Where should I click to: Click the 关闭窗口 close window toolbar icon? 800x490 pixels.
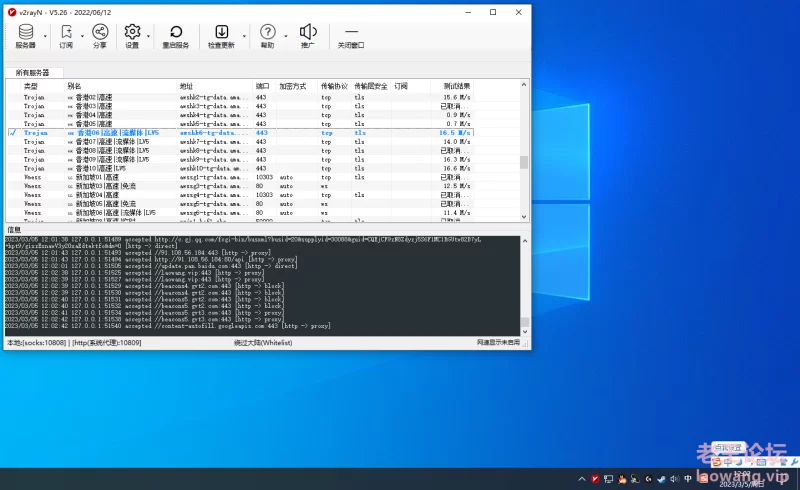pyautogui.click(x=351, y=36)
